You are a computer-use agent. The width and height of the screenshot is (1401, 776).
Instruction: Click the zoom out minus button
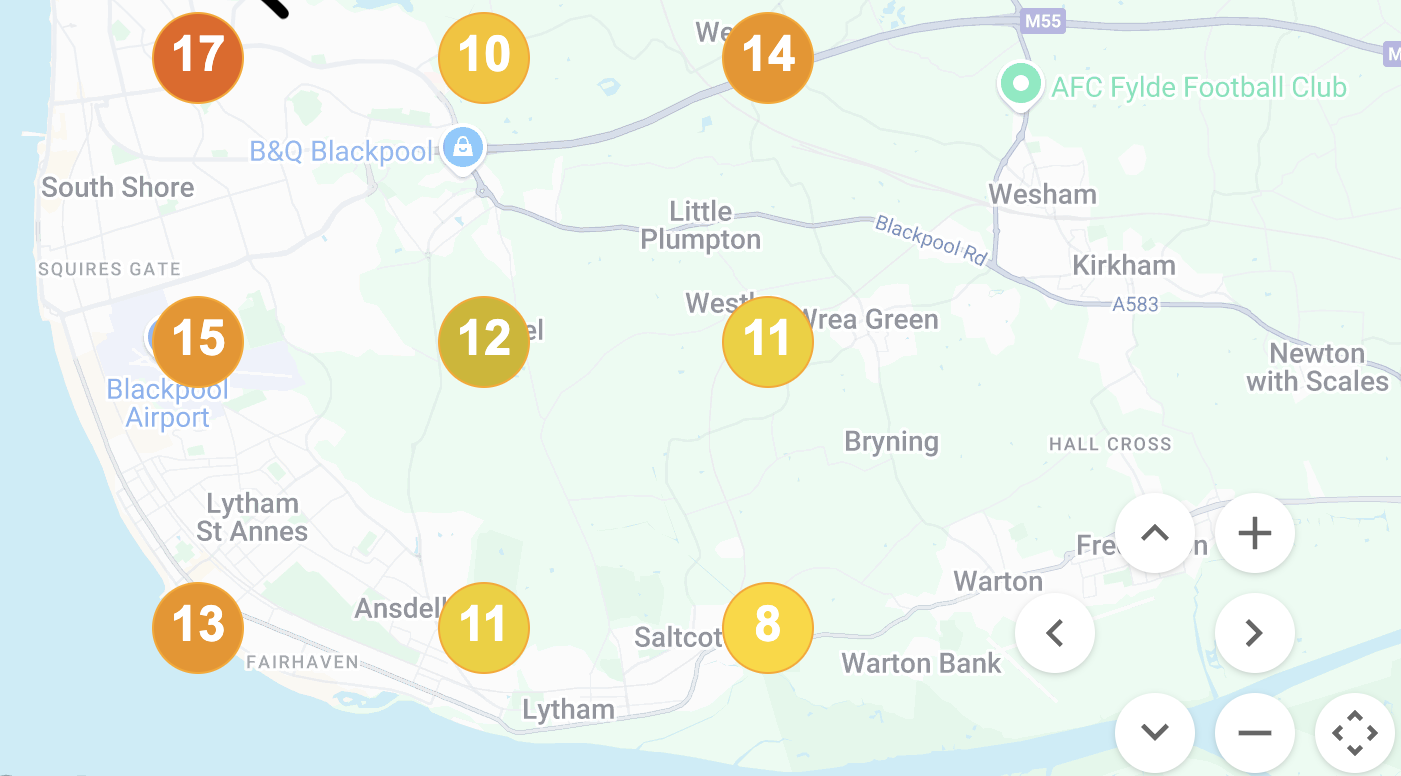tap(1254, 733)
